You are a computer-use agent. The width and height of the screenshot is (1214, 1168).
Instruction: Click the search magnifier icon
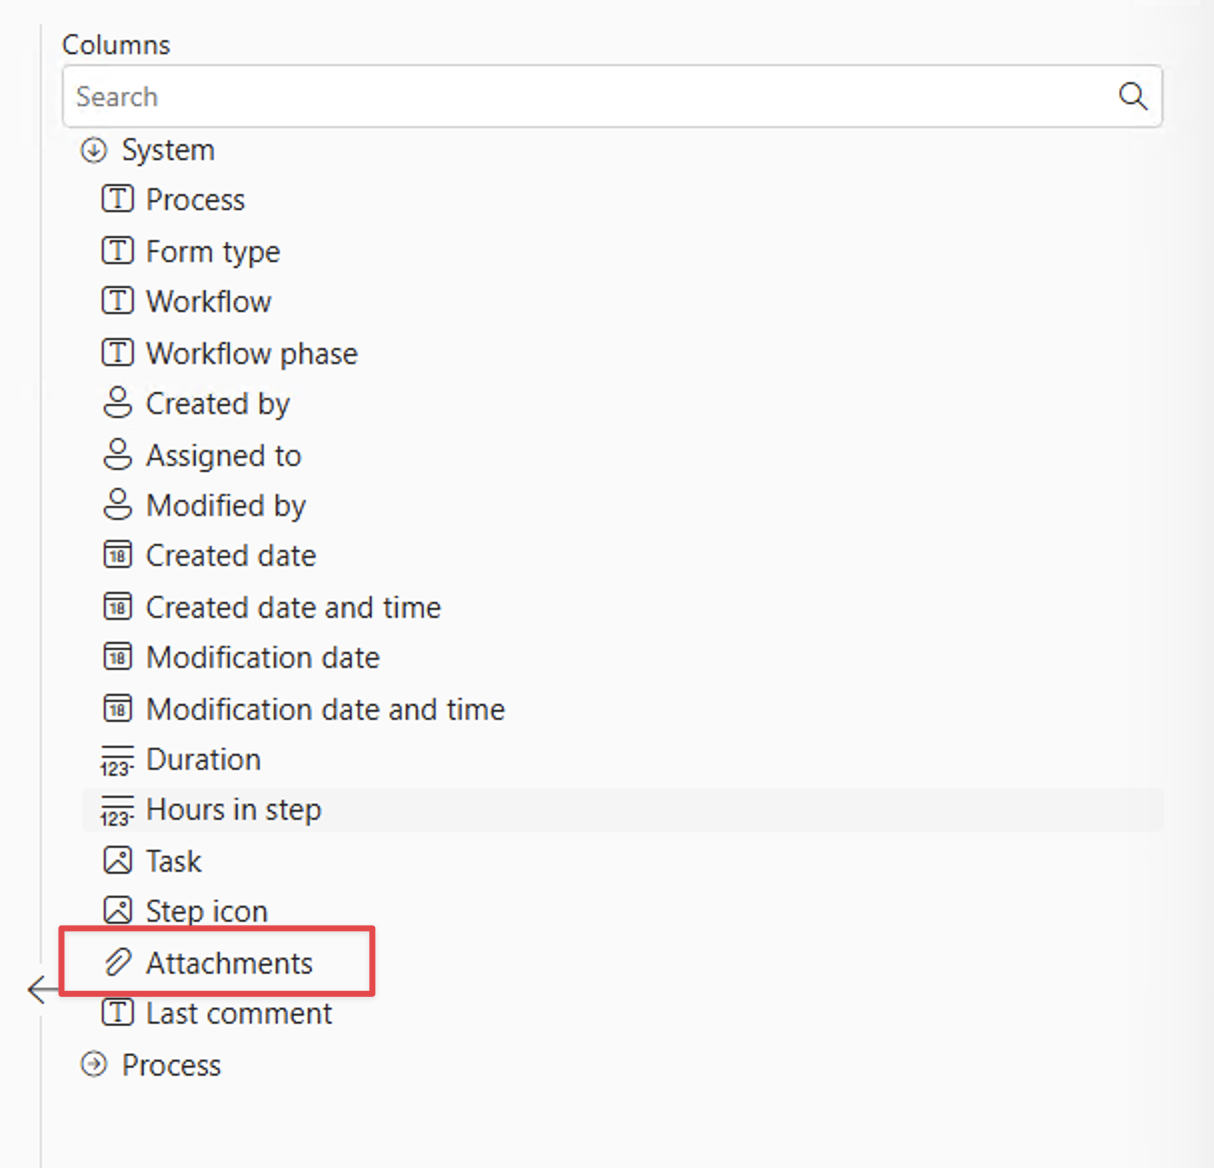[x=1132, y=96]
